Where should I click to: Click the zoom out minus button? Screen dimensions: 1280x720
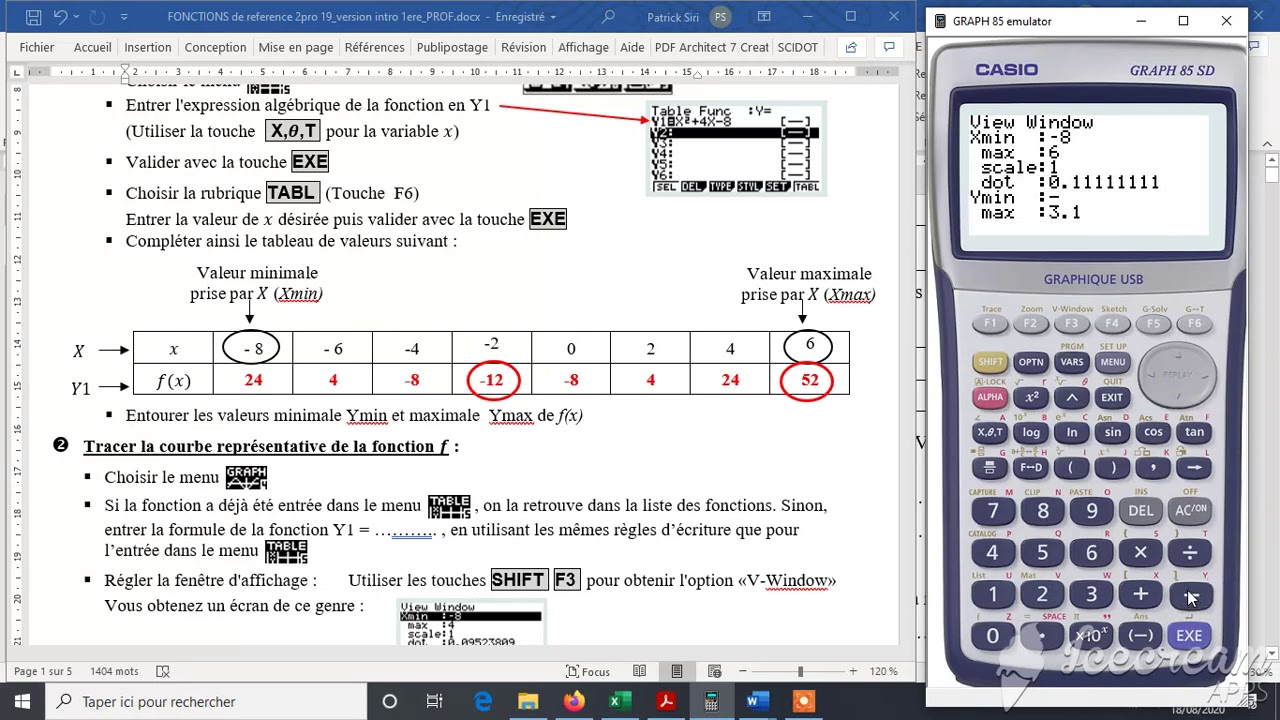click(743, 671)
